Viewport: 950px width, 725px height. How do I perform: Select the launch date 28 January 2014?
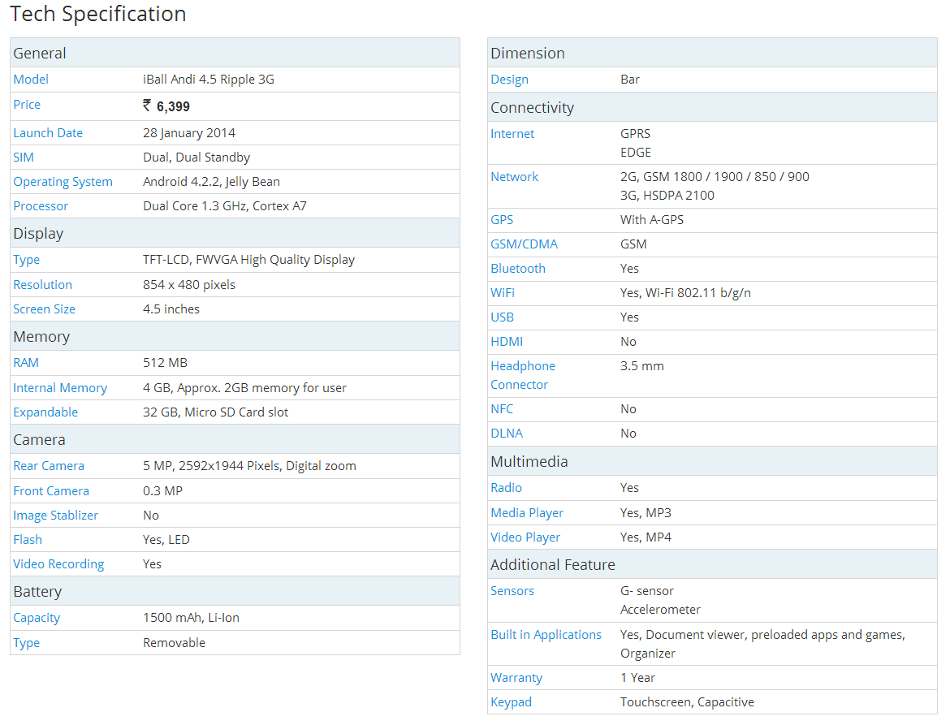click(189, 133)
